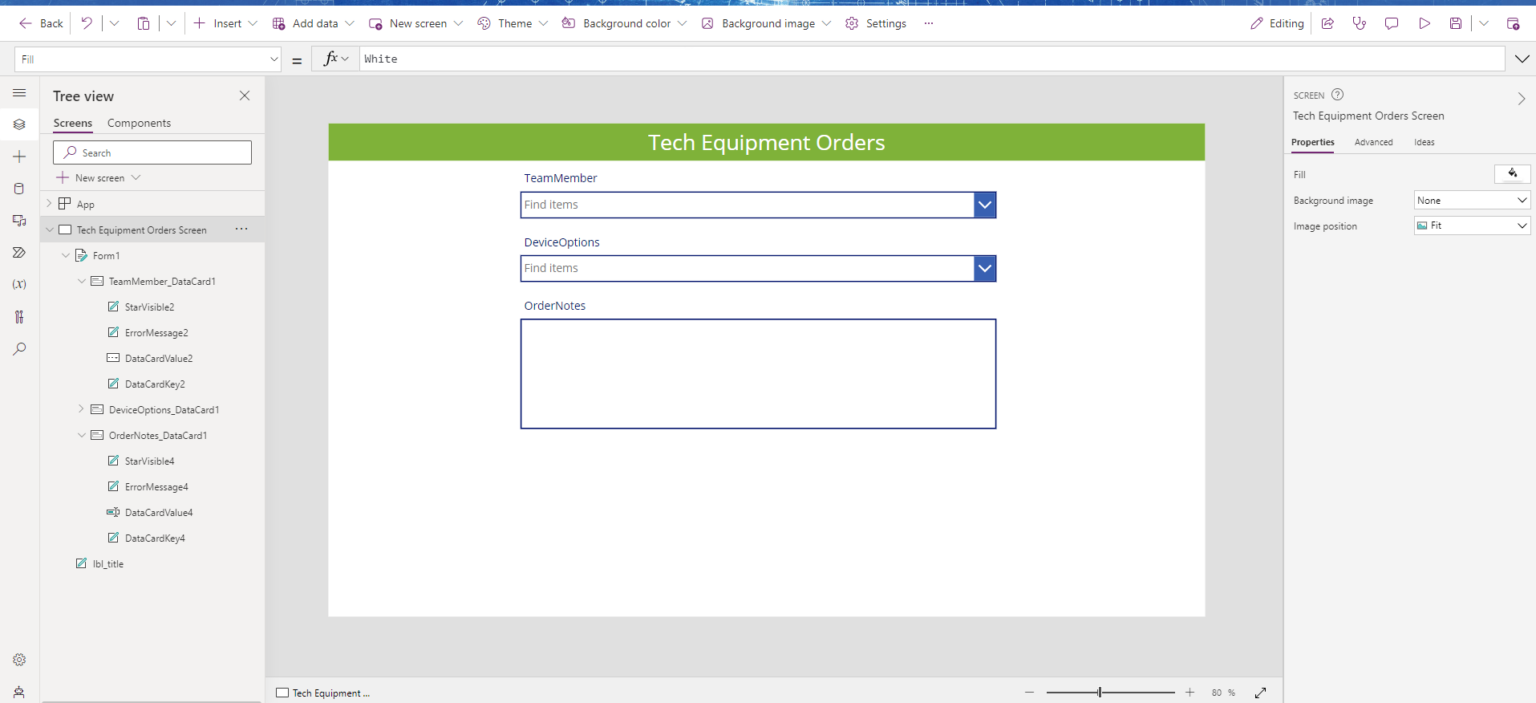The image size is (1536, 703).
Task: Select the Tree view icon in the left rail
Action: 19,124
